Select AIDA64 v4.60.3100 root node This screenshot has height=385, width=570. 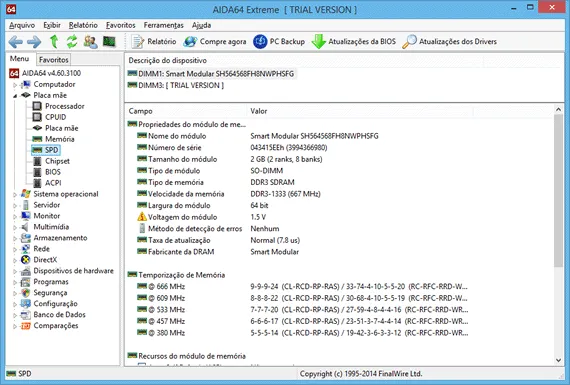(x=45, y=73)
